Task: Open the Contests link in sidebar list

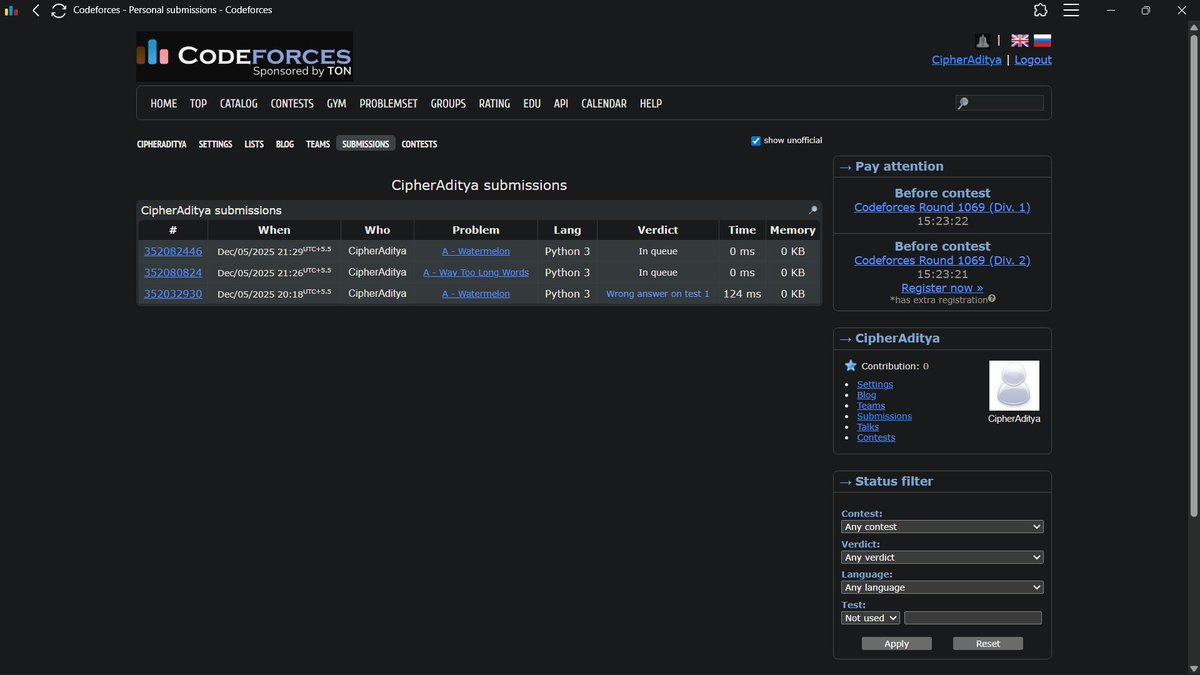Action: (x=876, y=438)
